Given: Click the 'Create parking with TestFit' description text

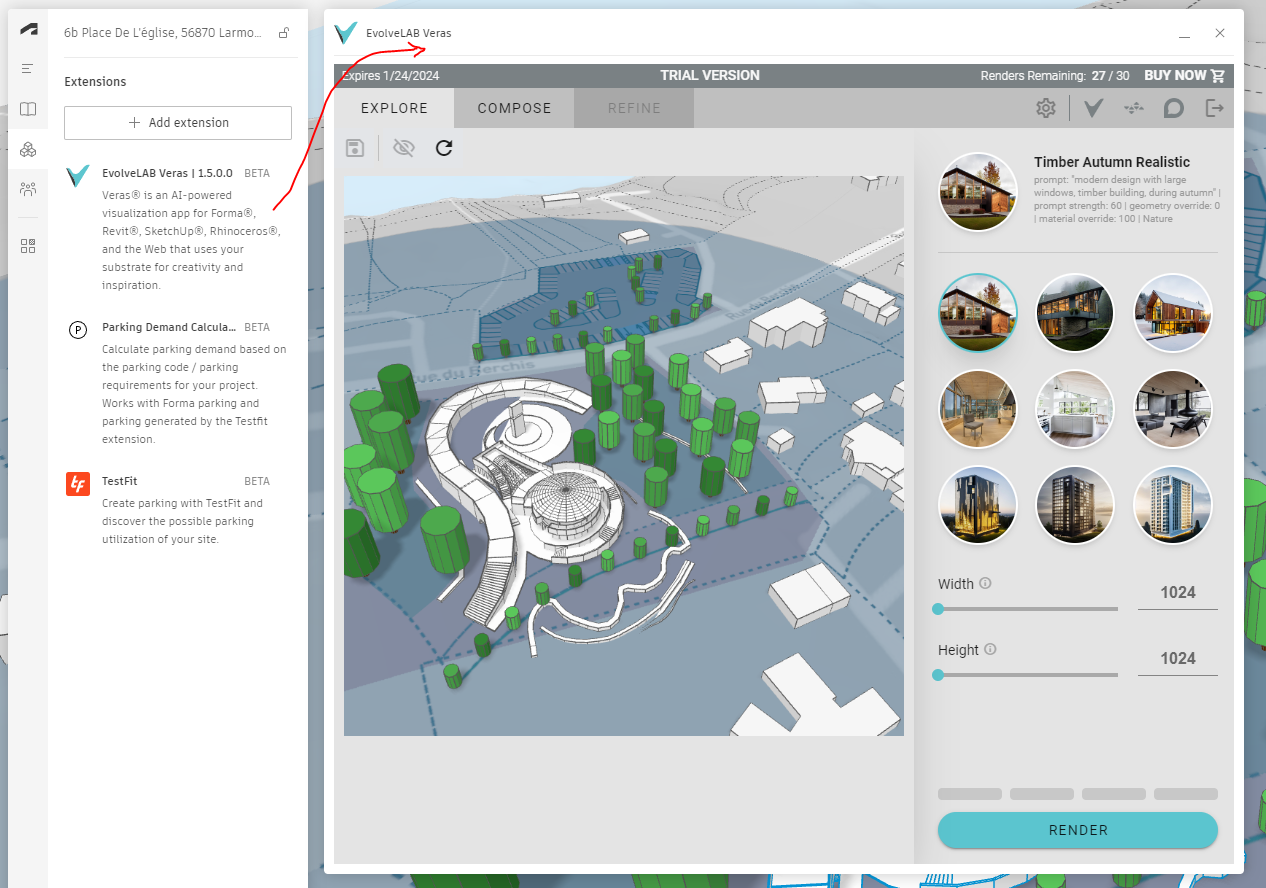Looking at the screenshot, I should point(182,521).
